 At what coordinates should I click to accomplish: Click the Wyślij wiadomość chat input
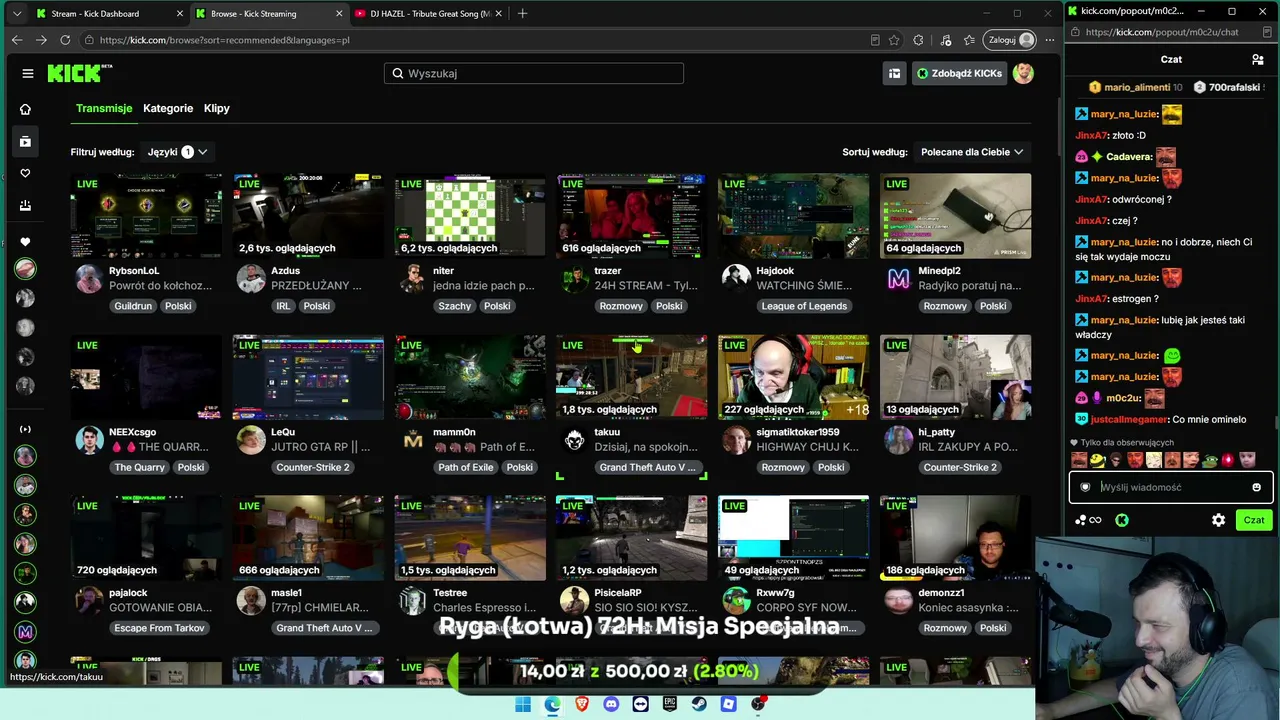pyautogui.click(x=1171, y=487)
